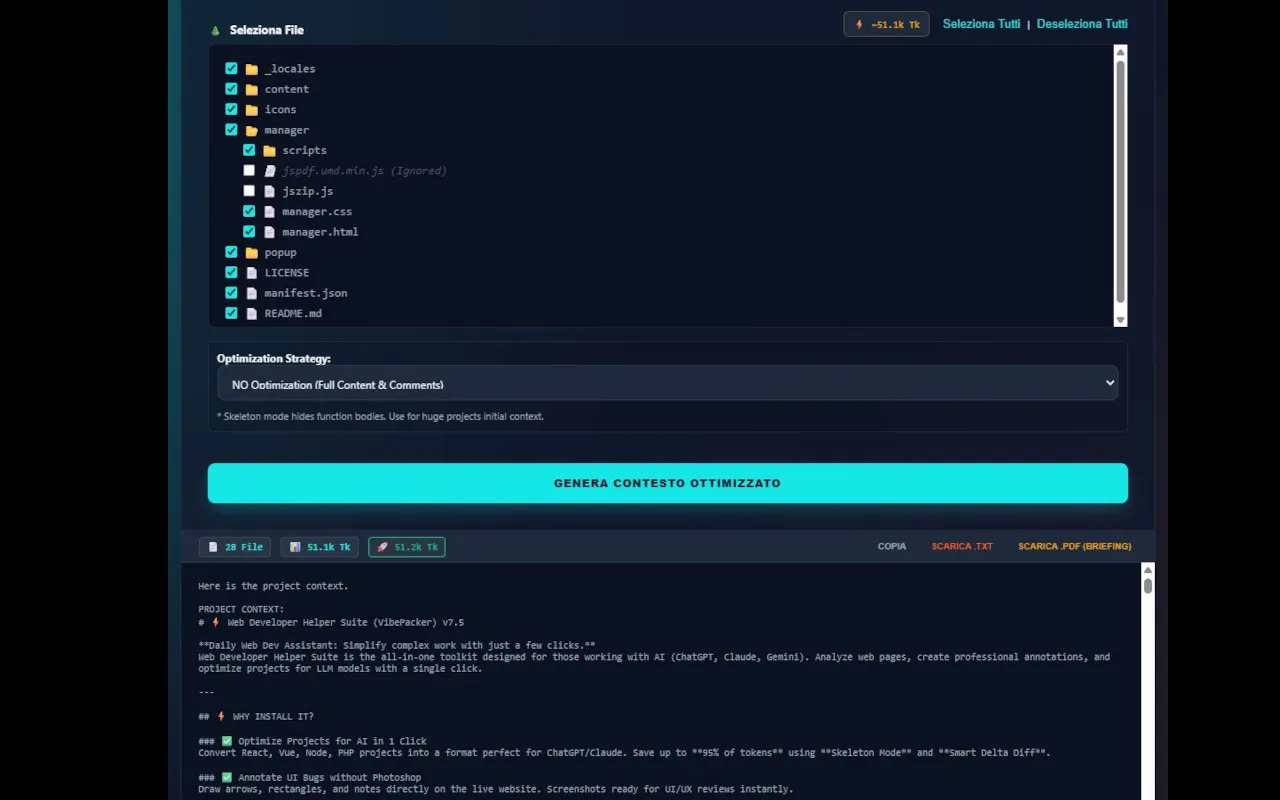Click the Deseleziona Tutti link

click(1082, 24)
